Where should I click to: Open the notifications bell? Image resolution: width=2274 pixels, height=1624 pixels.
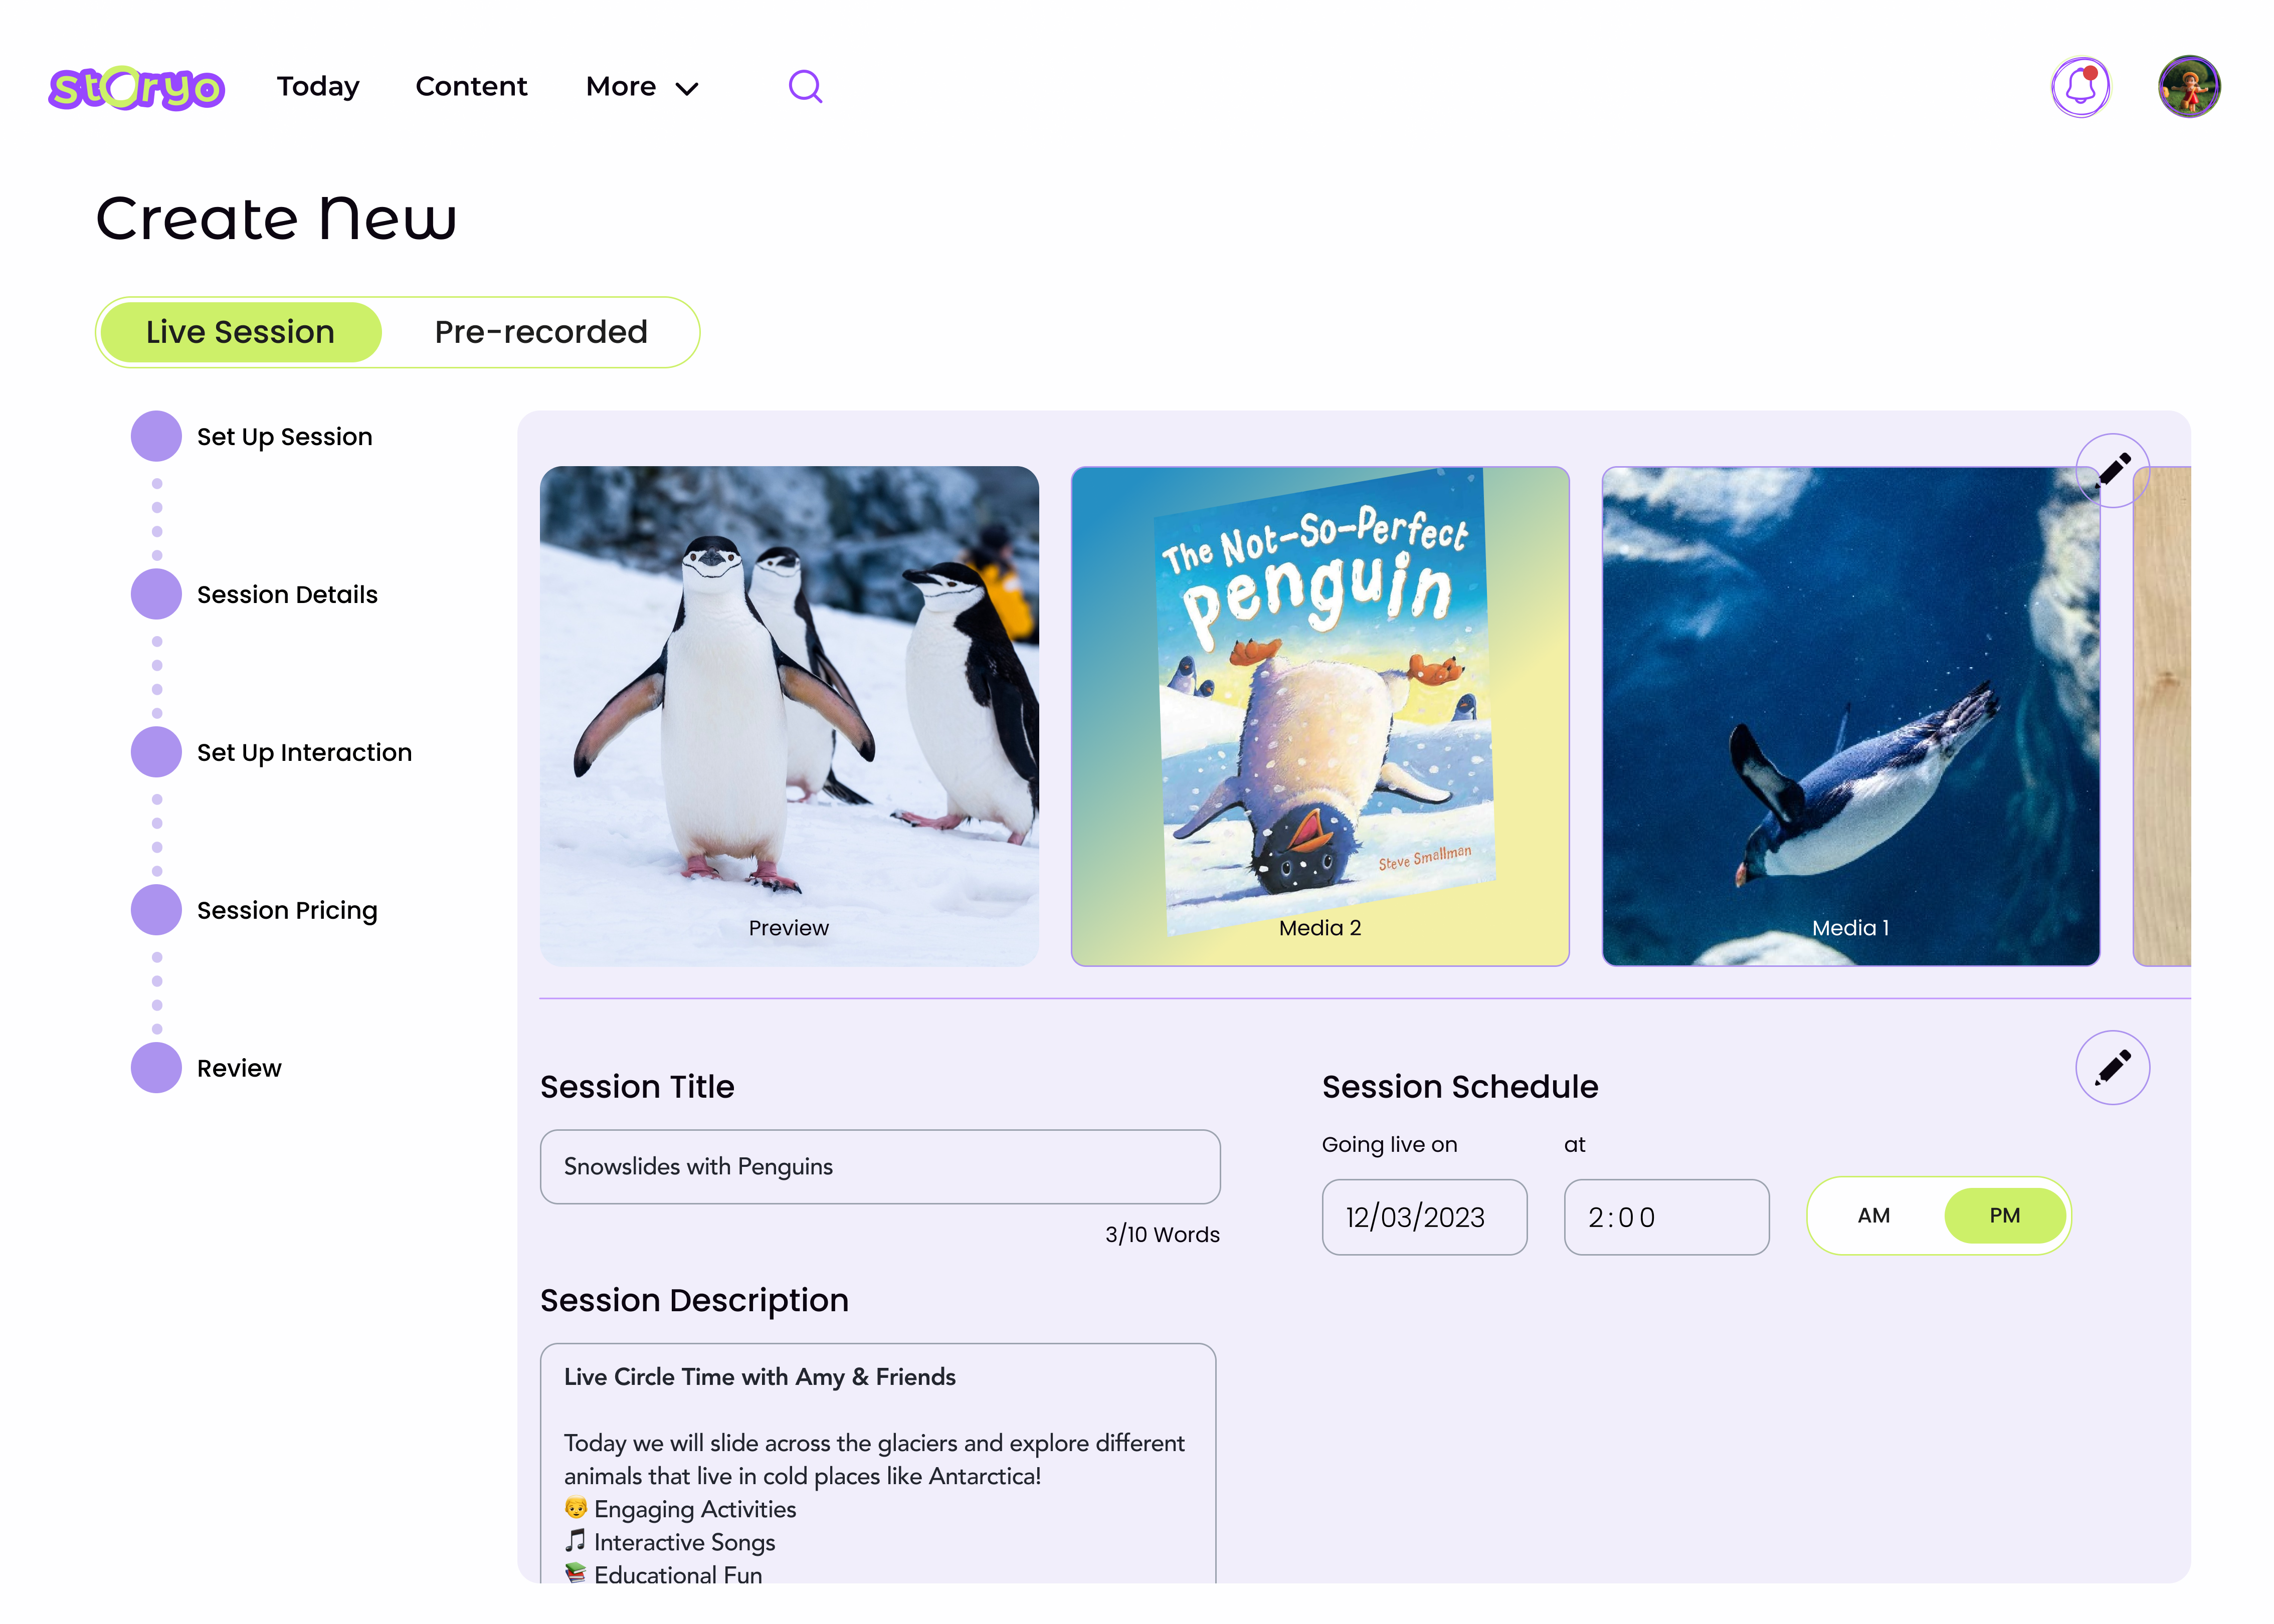click(2080, 87)
